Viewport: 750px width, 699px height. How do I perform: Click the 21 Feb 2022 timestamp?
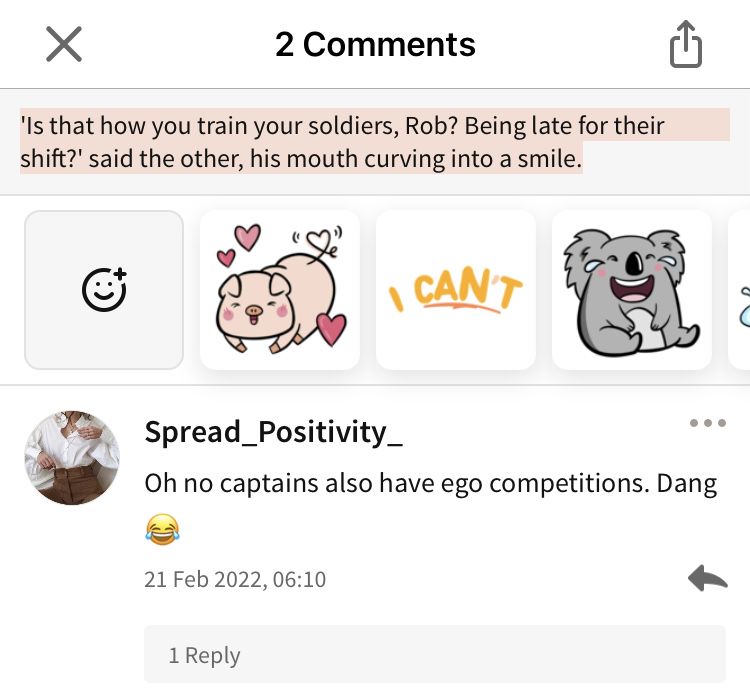235,579
